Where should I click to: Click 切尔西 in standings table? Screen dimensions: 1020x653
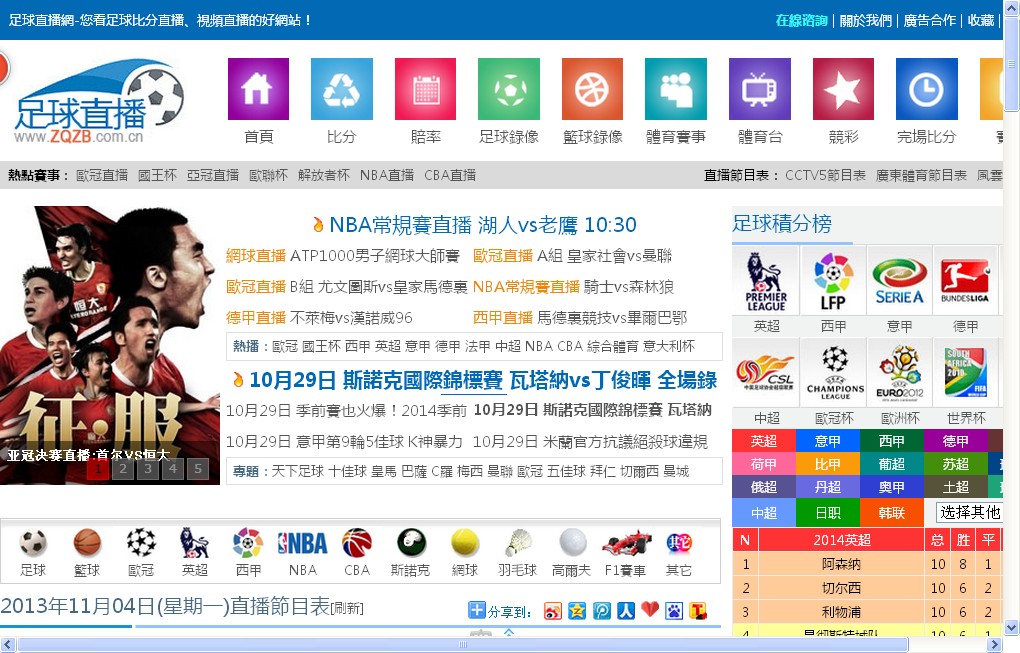841,588
